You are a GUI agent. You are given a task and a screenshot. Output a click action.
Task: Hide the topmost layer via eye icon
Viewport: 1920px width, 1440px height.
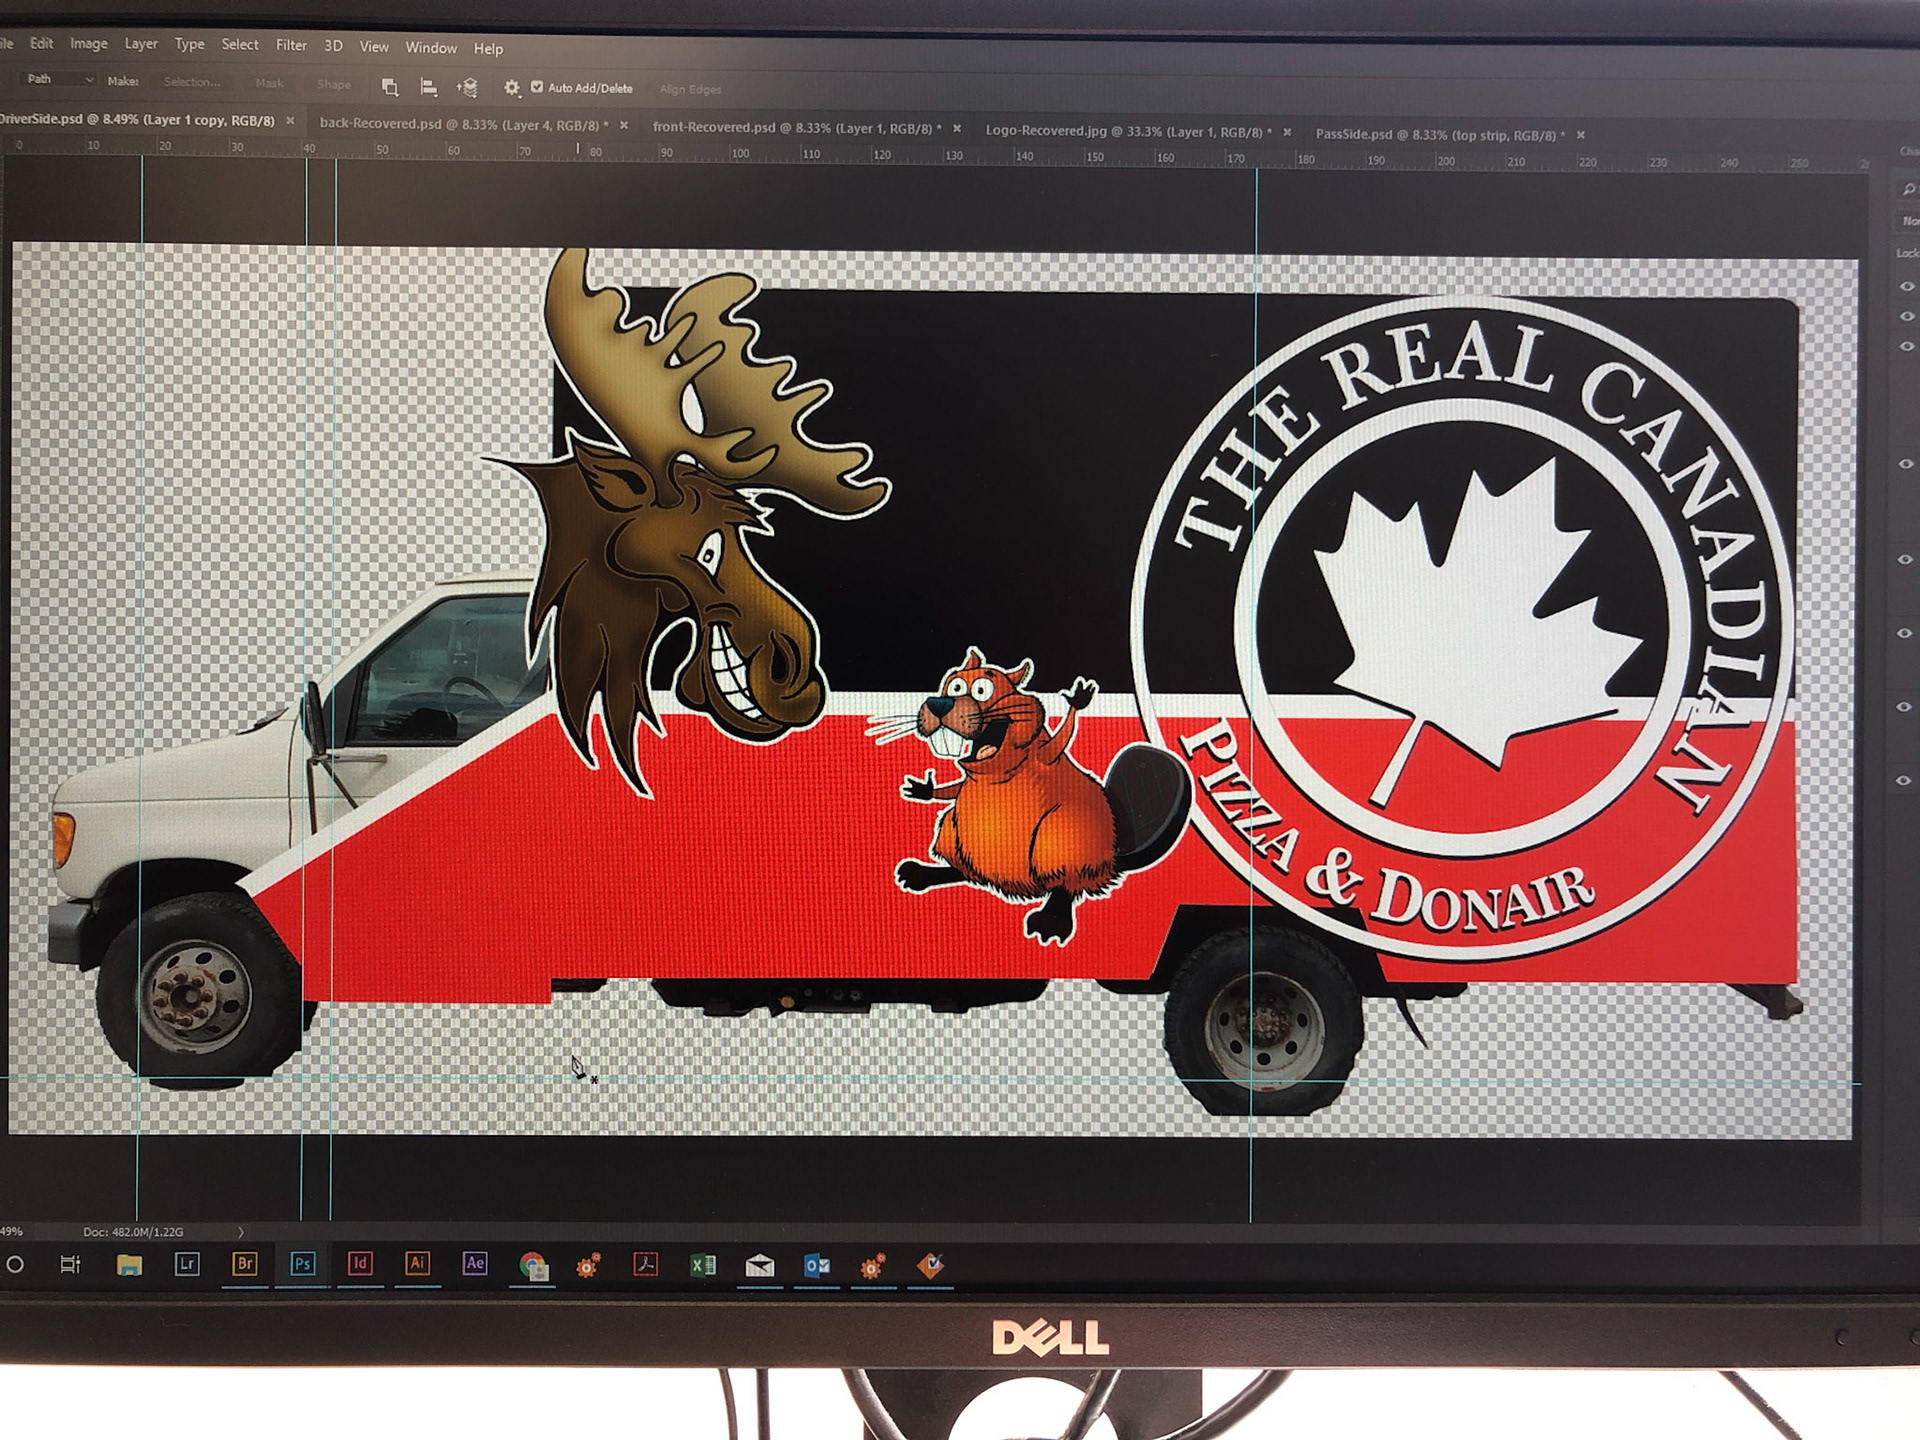pos(1906,286)
